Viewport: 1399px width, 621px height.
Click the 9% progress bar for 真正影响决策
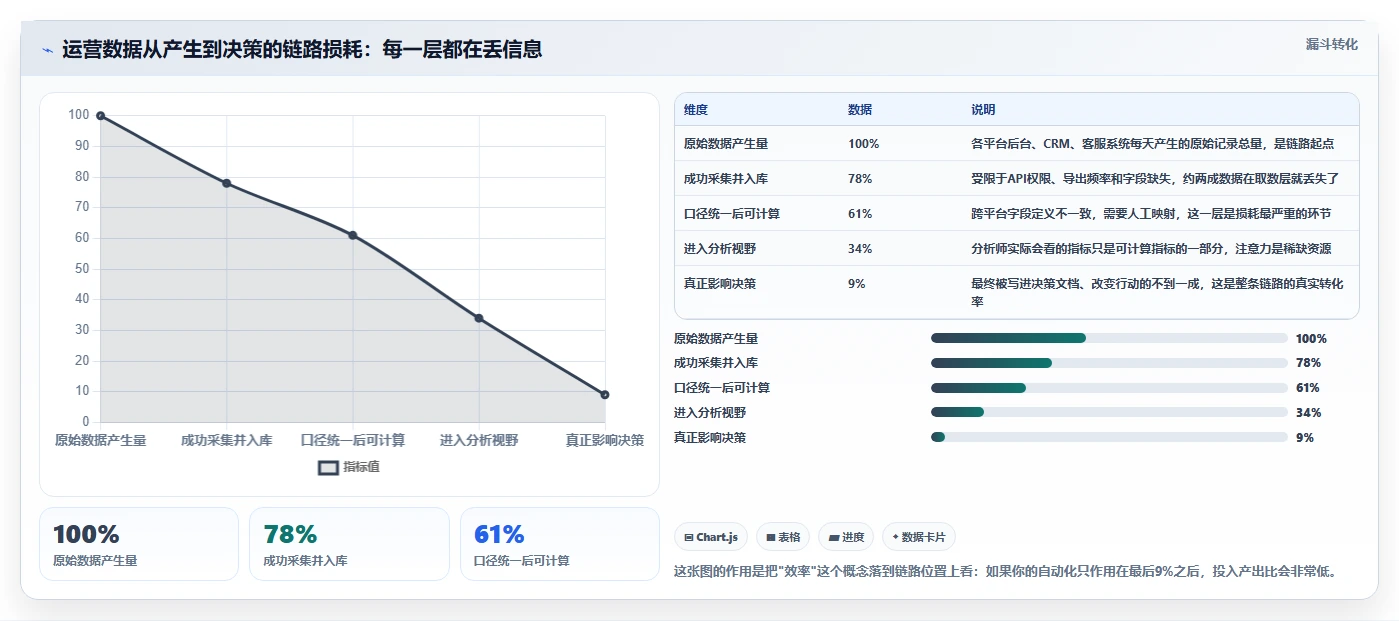point(1109,437)
